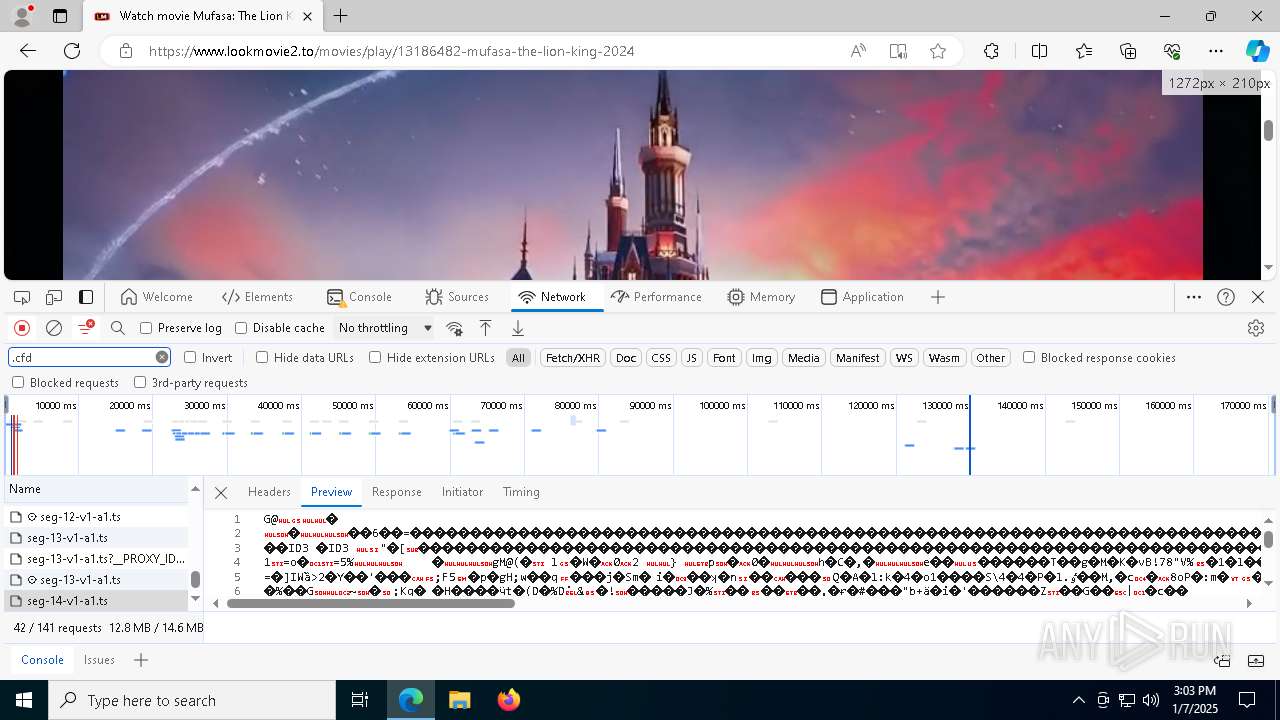
Task: Open Edge Settings and more menu
Action: click(x=1216, y=51)
